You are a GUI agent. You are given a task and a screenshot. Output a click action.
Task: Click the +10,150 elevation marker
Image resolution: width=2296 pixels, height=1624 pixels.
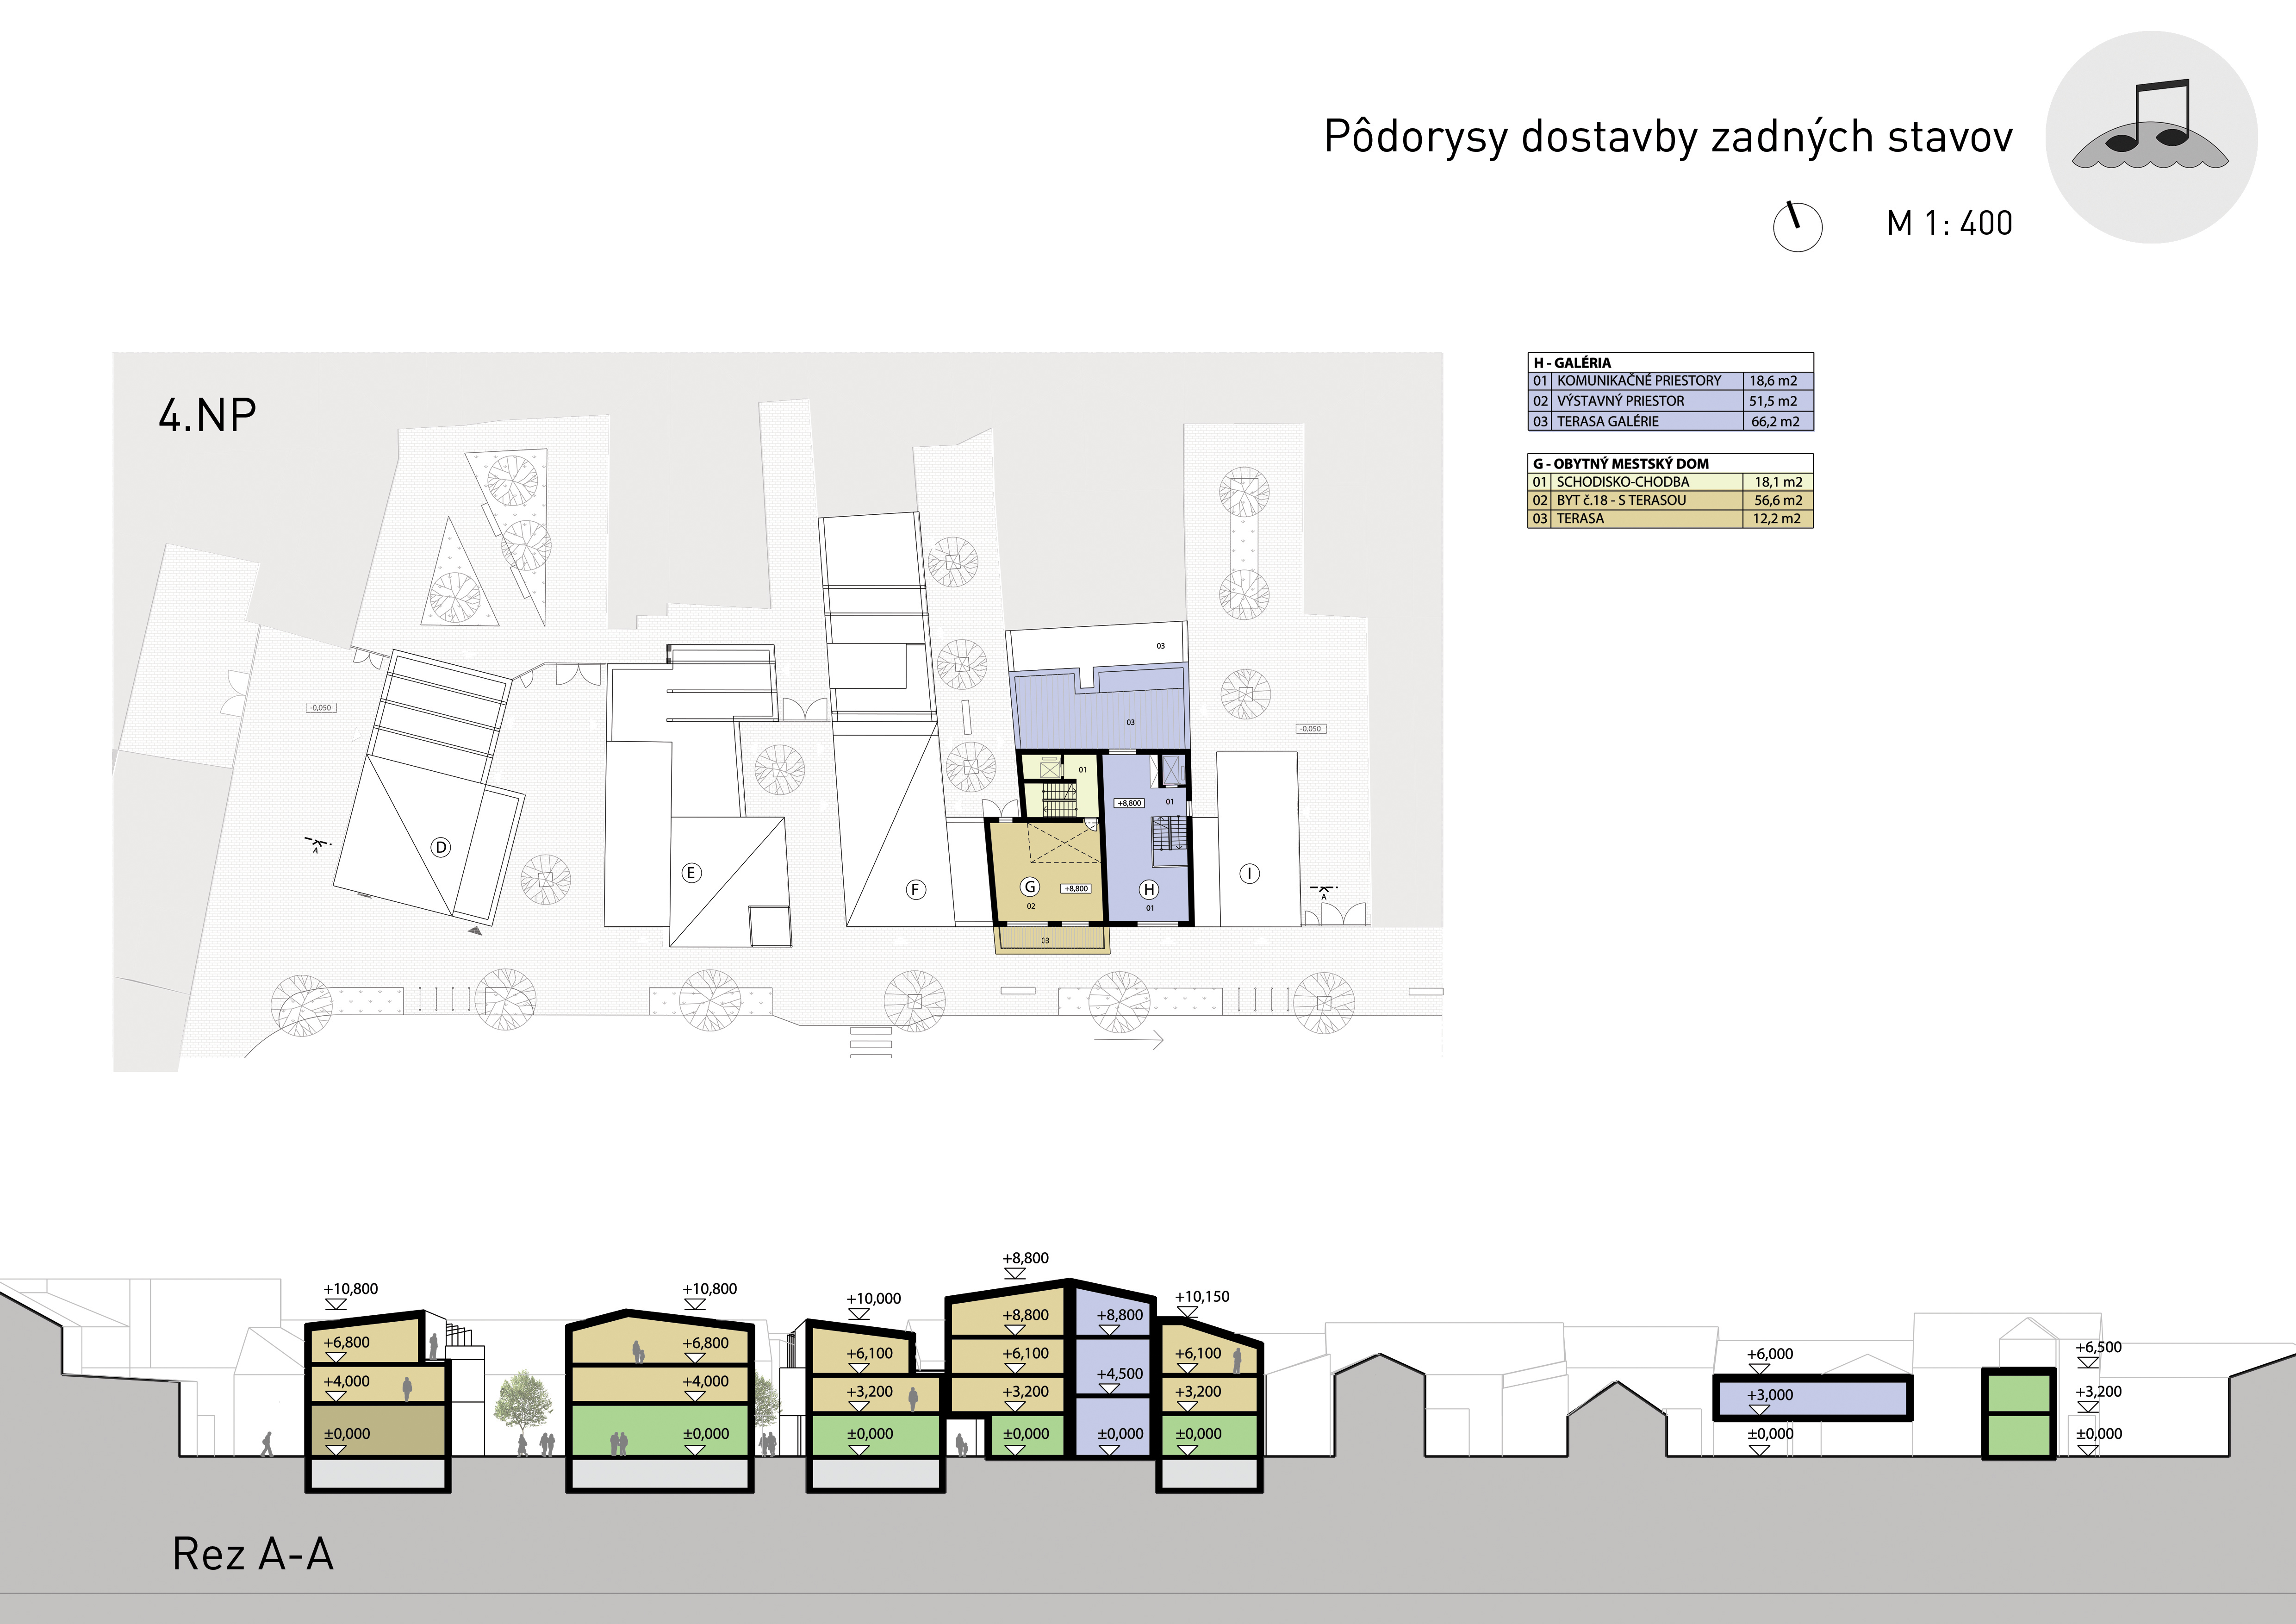[1201, 1297]
